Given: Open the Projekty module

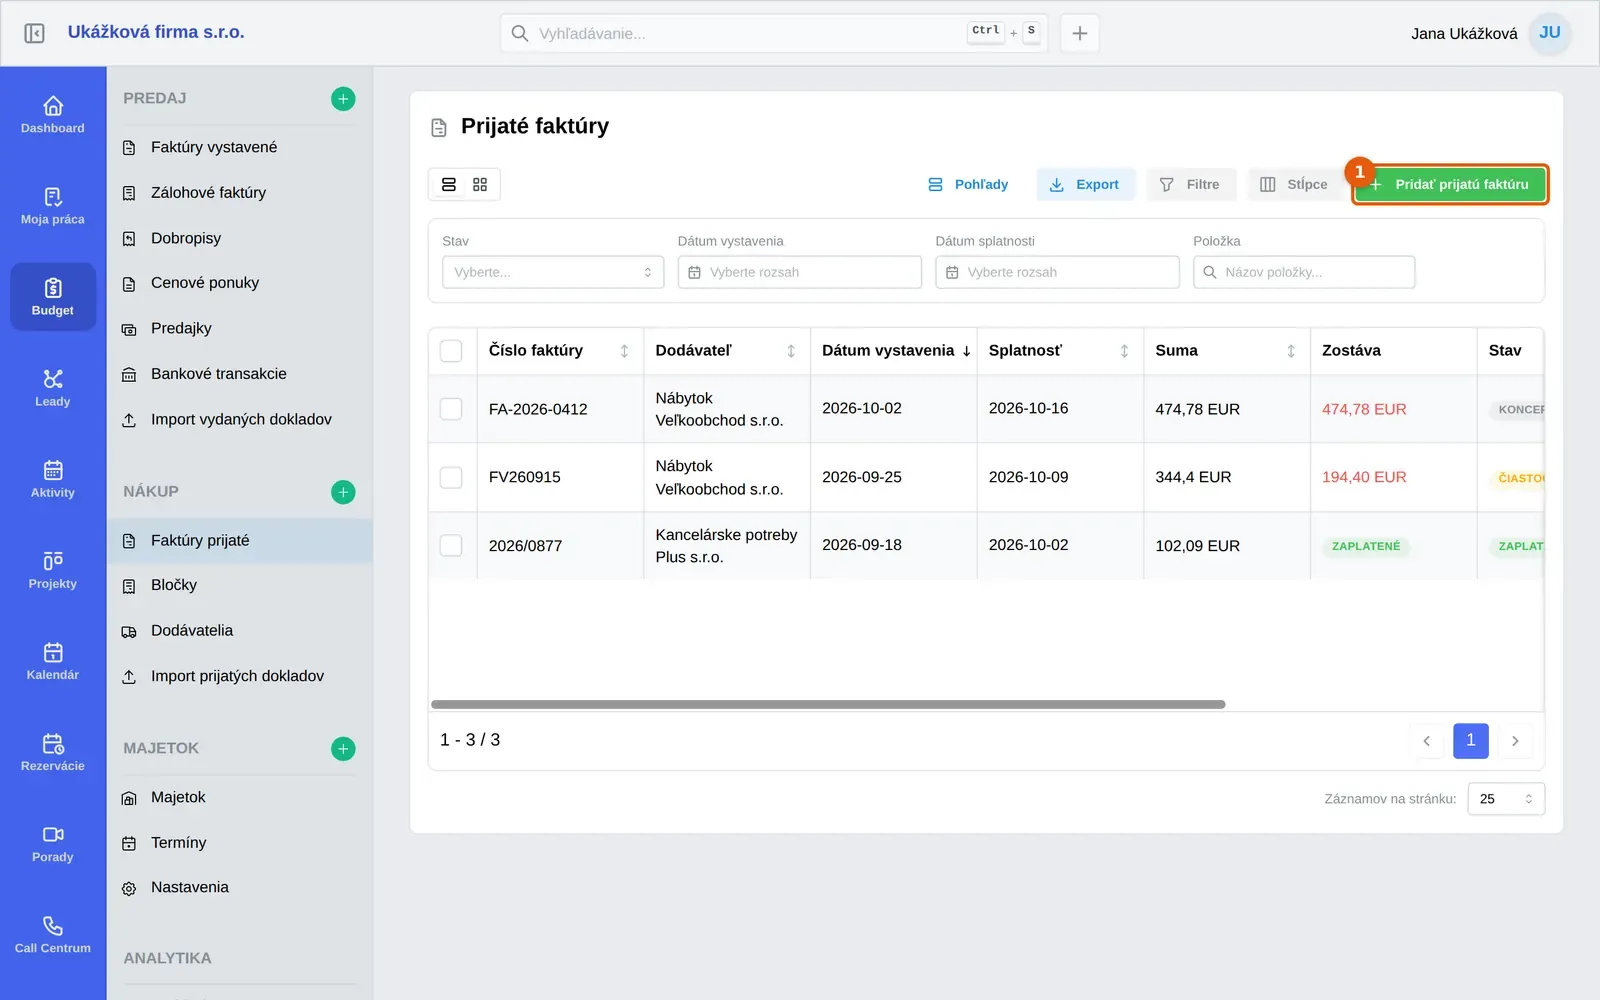Looking at the screenshot, I should 53,570.
